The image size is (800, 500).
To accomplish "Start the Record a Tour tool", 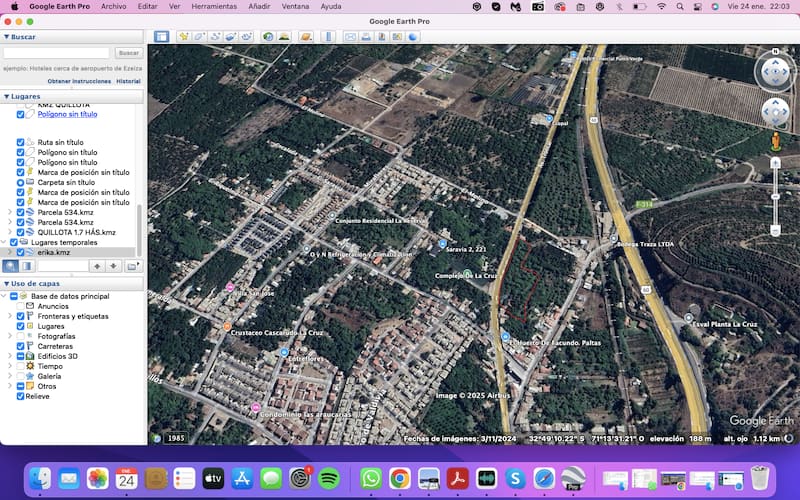I will tap(247, 37).
